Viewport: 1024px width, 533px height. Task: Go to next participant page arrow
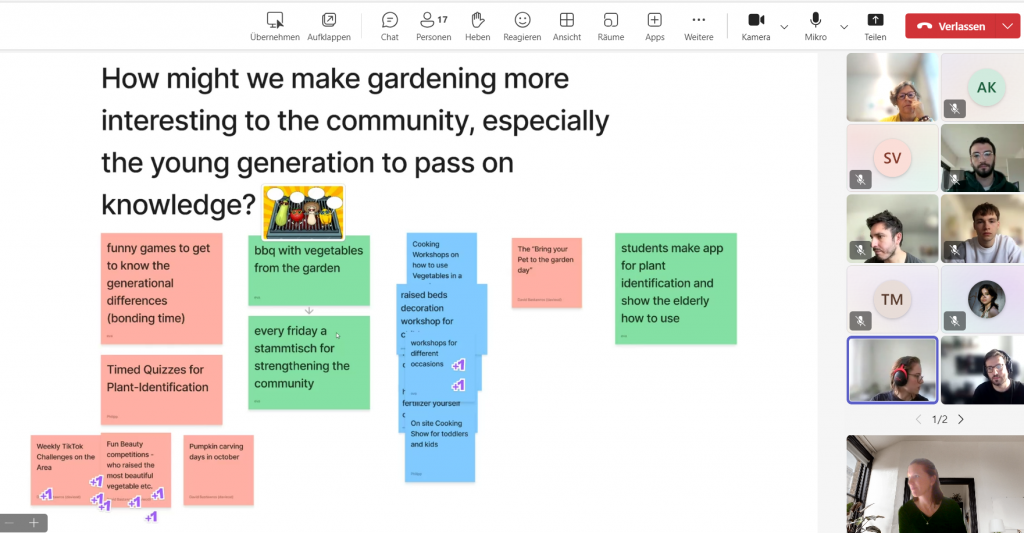(961, 419)
